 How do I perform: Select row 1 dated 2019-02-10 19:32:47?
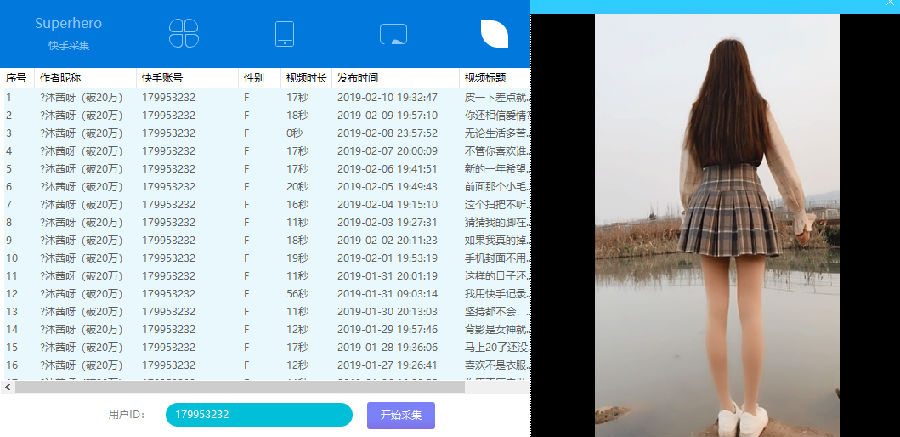tap(266, 98)
